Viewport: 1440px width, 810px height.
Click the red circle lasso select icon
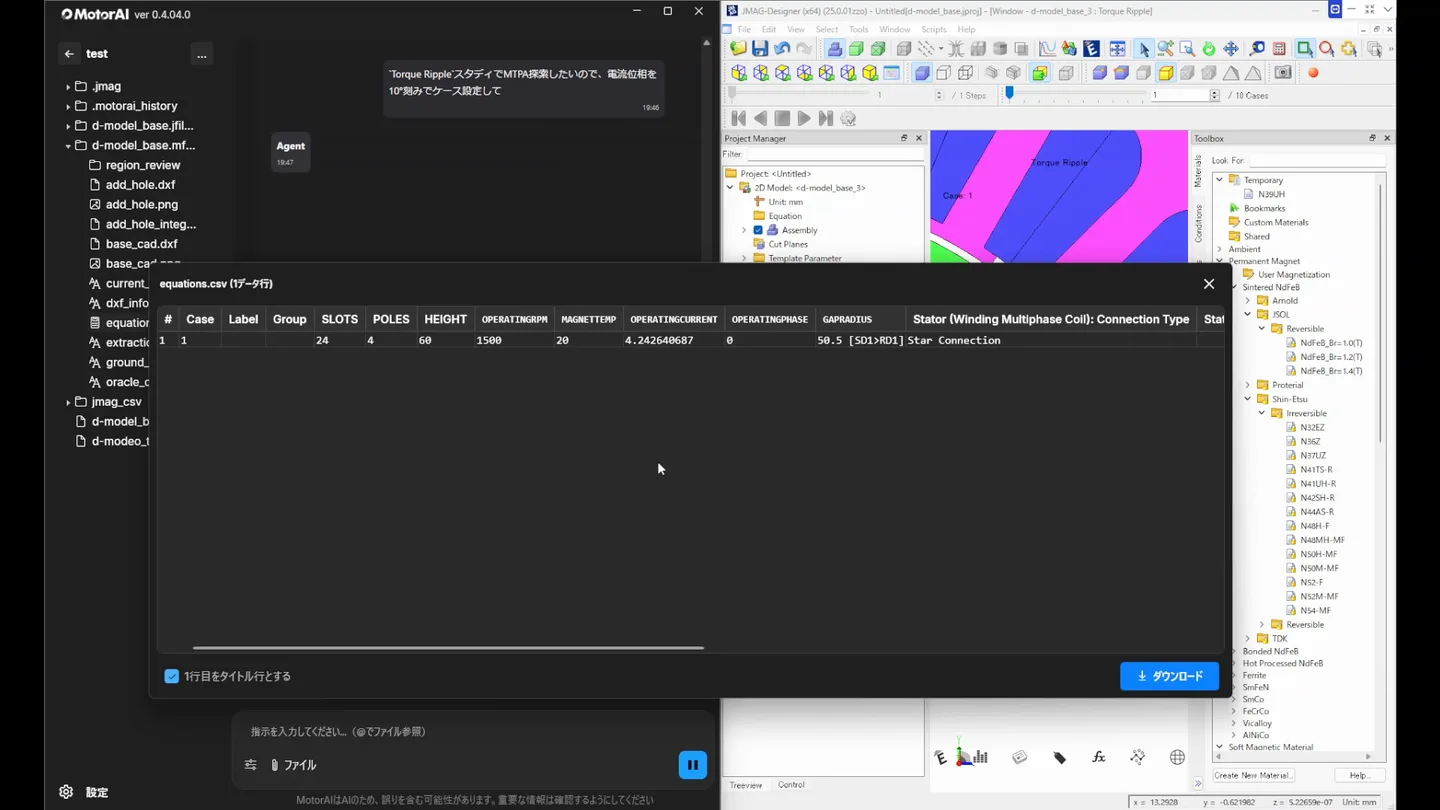click(1327, 49)
